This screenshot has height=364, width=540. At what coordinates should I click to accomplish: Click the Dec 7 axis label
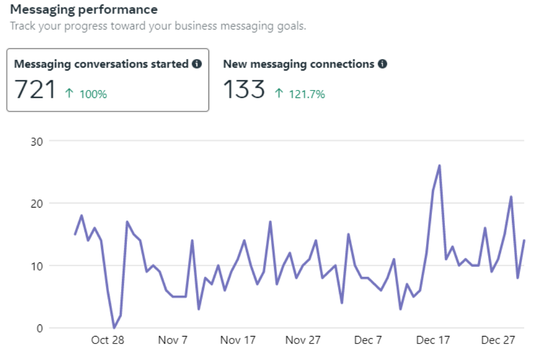[368, 340]
